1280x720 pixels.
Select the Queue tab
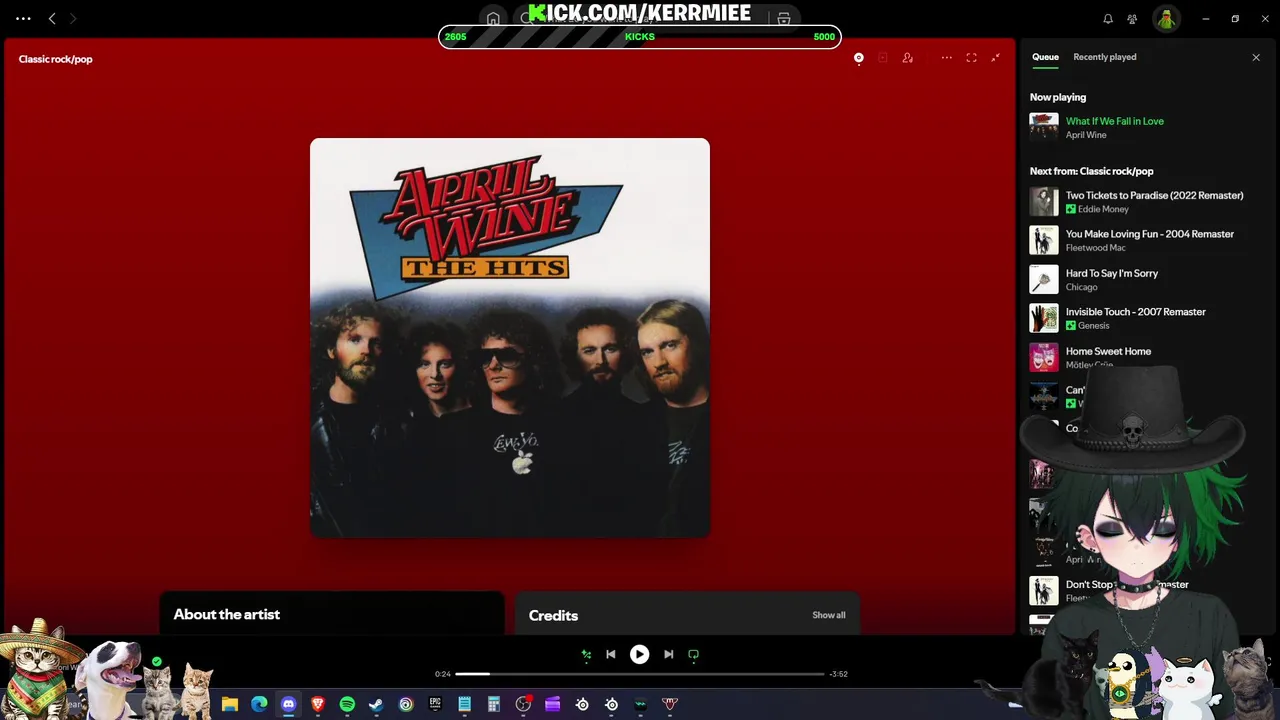pos(1045,57)
